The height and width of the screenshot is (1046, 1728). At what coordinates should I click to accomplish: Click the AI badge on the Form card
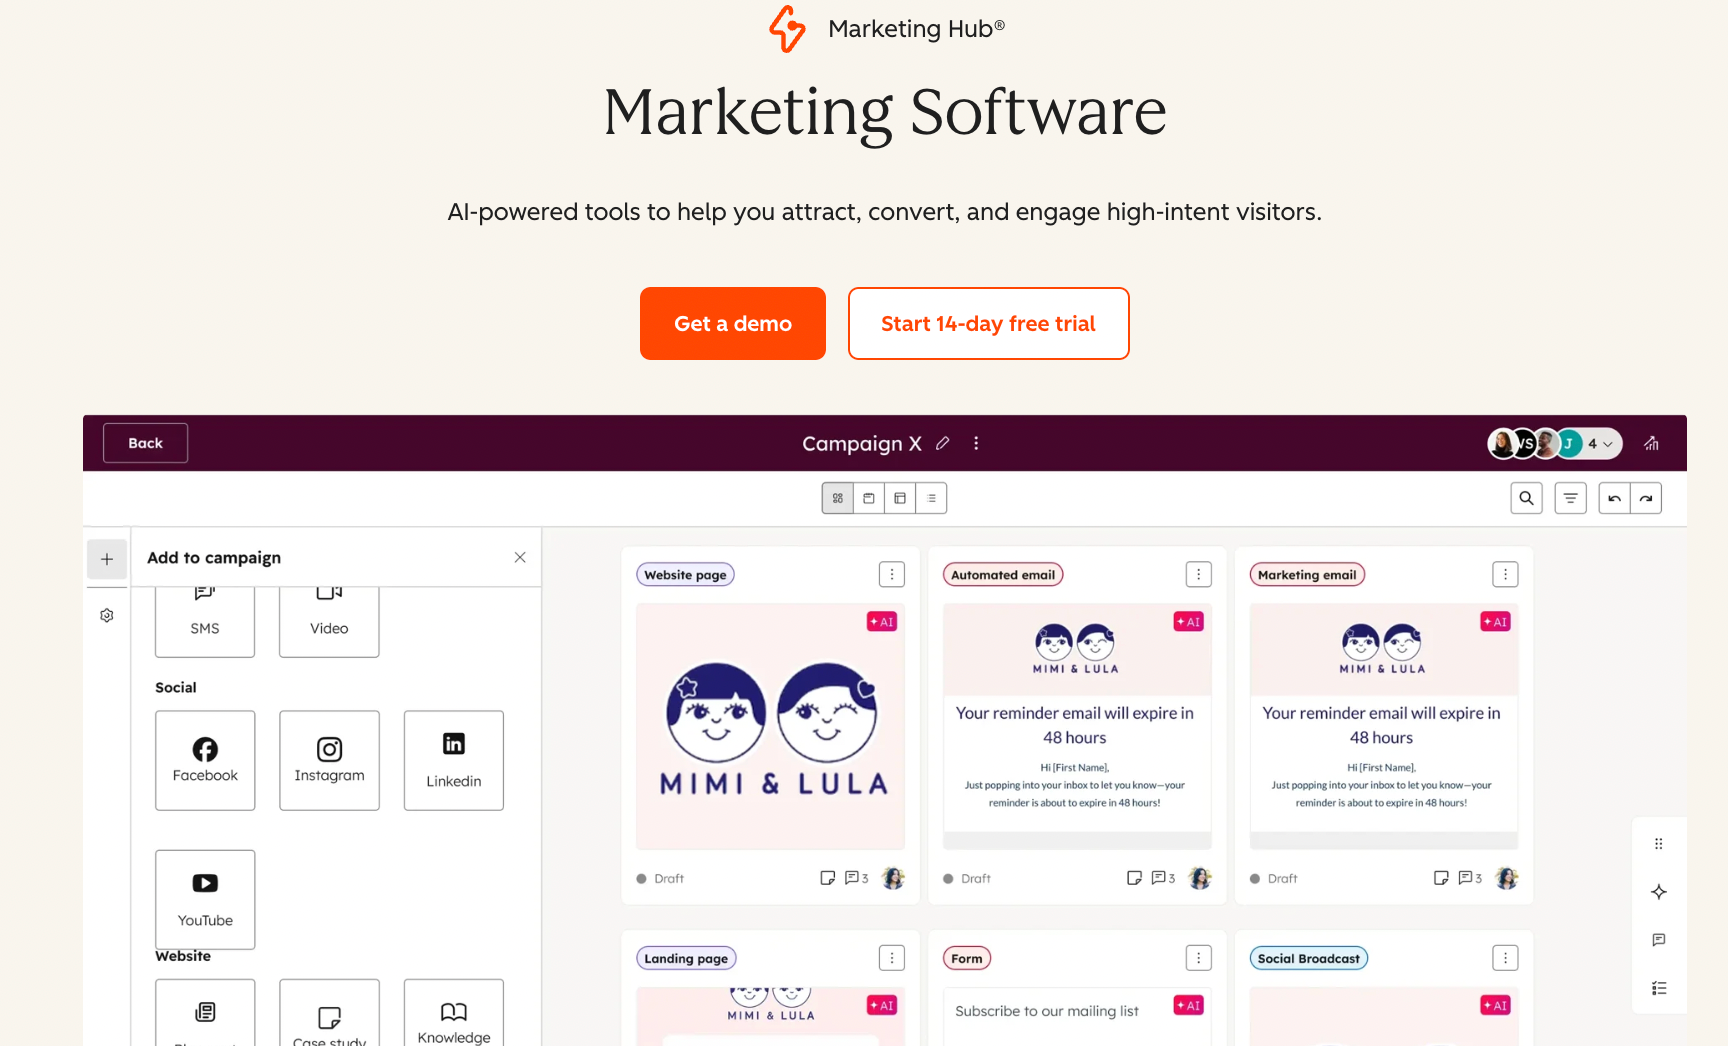(x=1189, y=1005)
